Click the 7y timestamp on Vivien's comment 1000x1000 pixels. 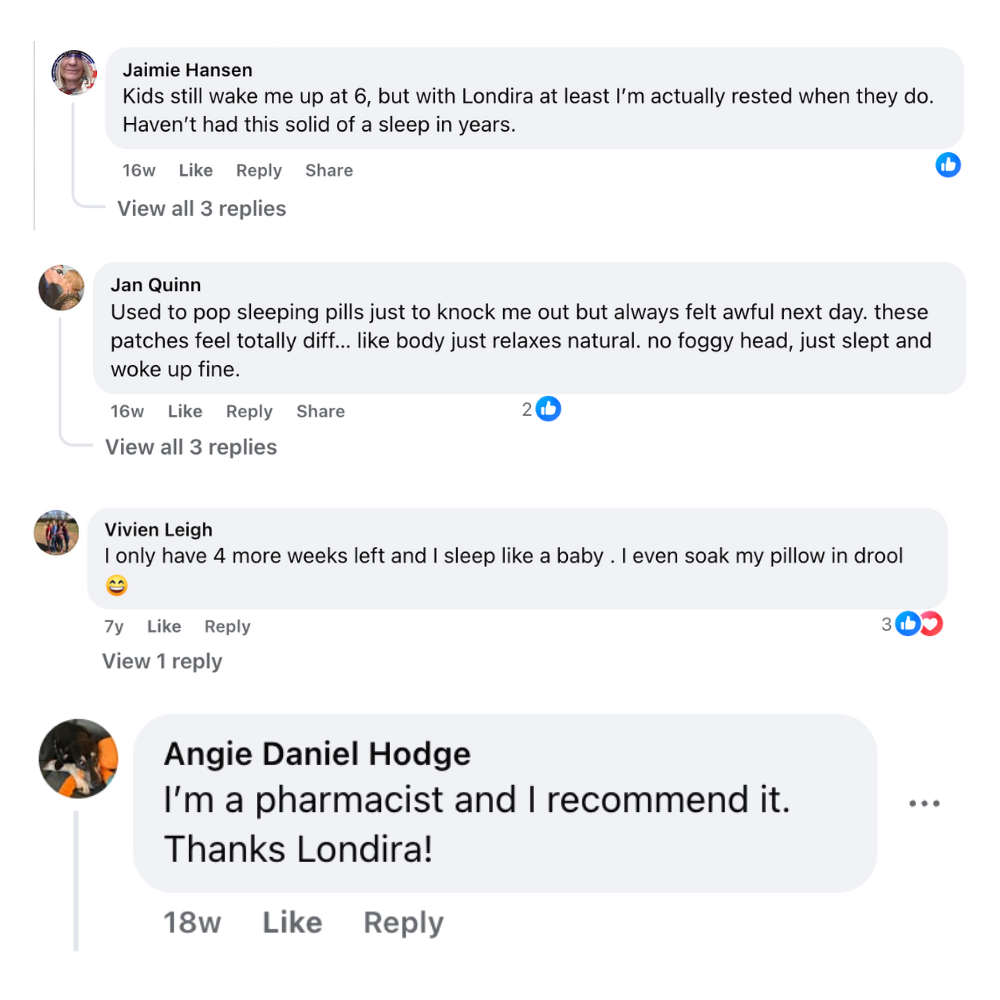[114, 627]
